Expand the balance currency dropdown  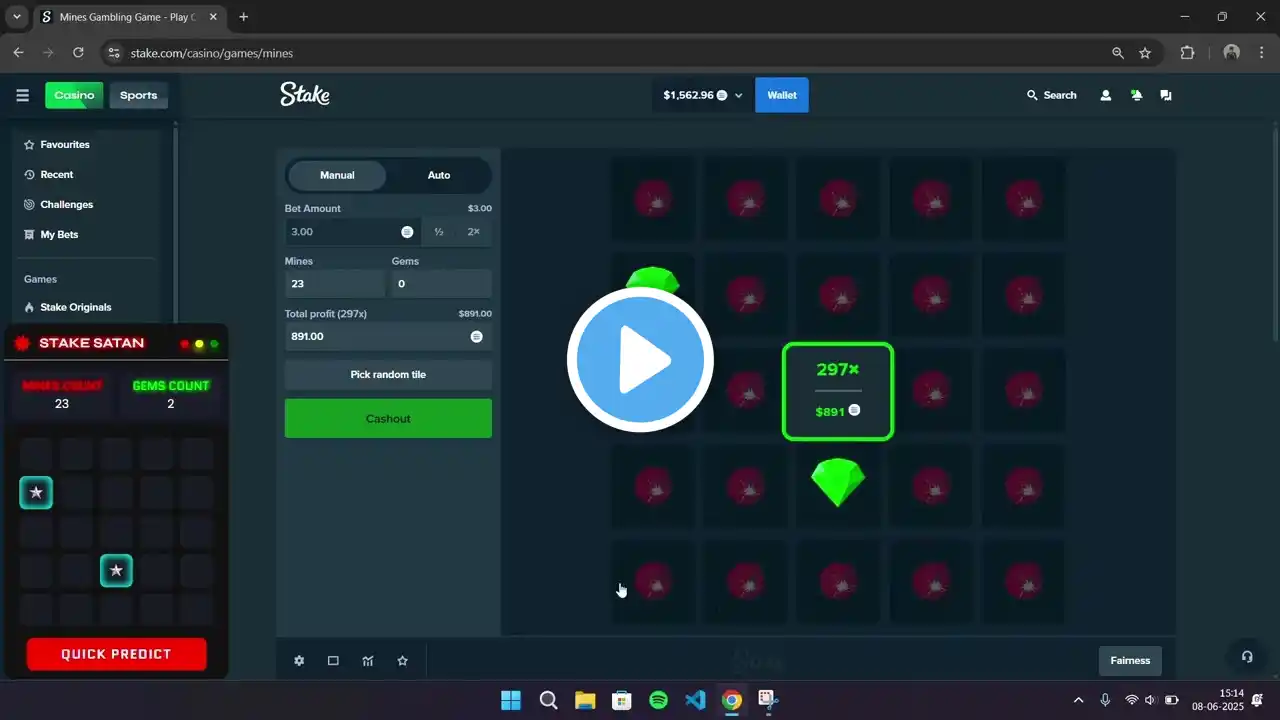coord(739,95)
